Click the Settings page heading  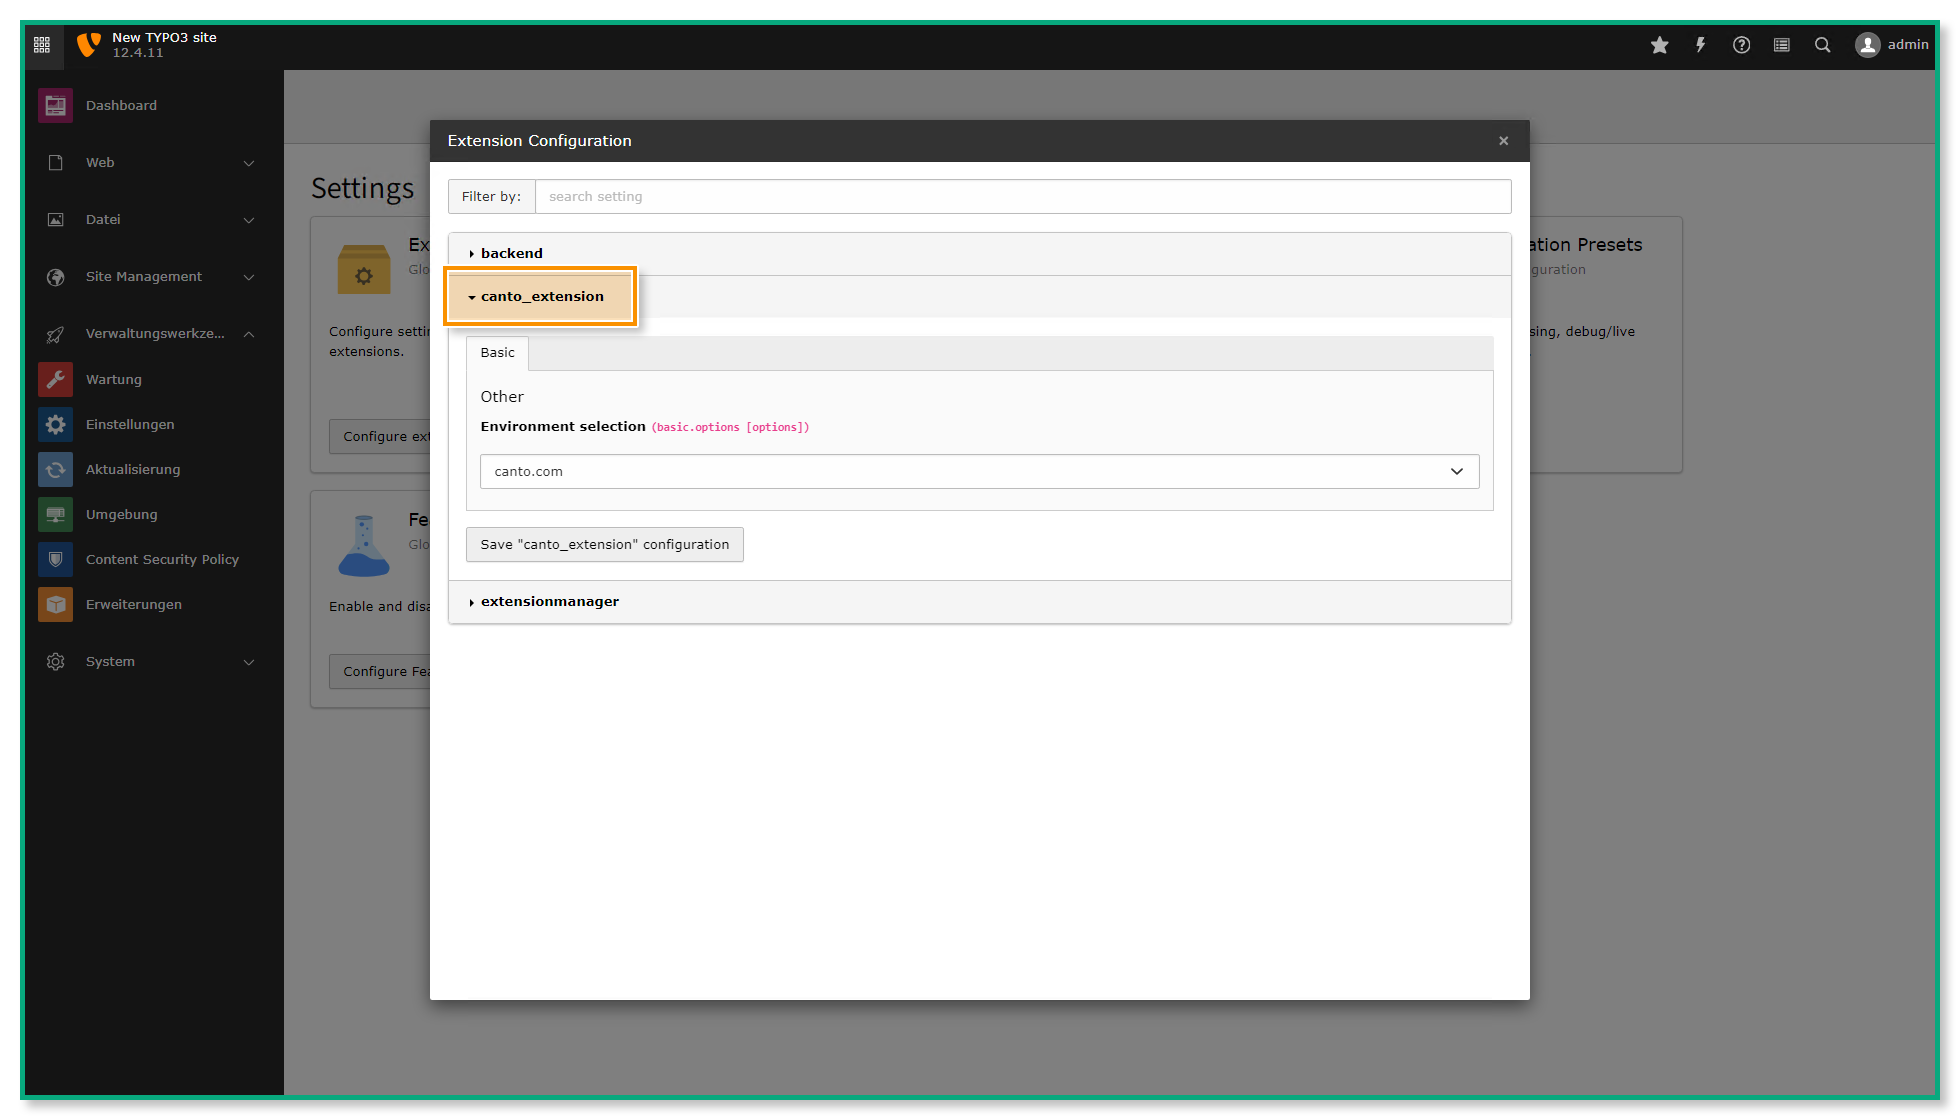(362, 188)
